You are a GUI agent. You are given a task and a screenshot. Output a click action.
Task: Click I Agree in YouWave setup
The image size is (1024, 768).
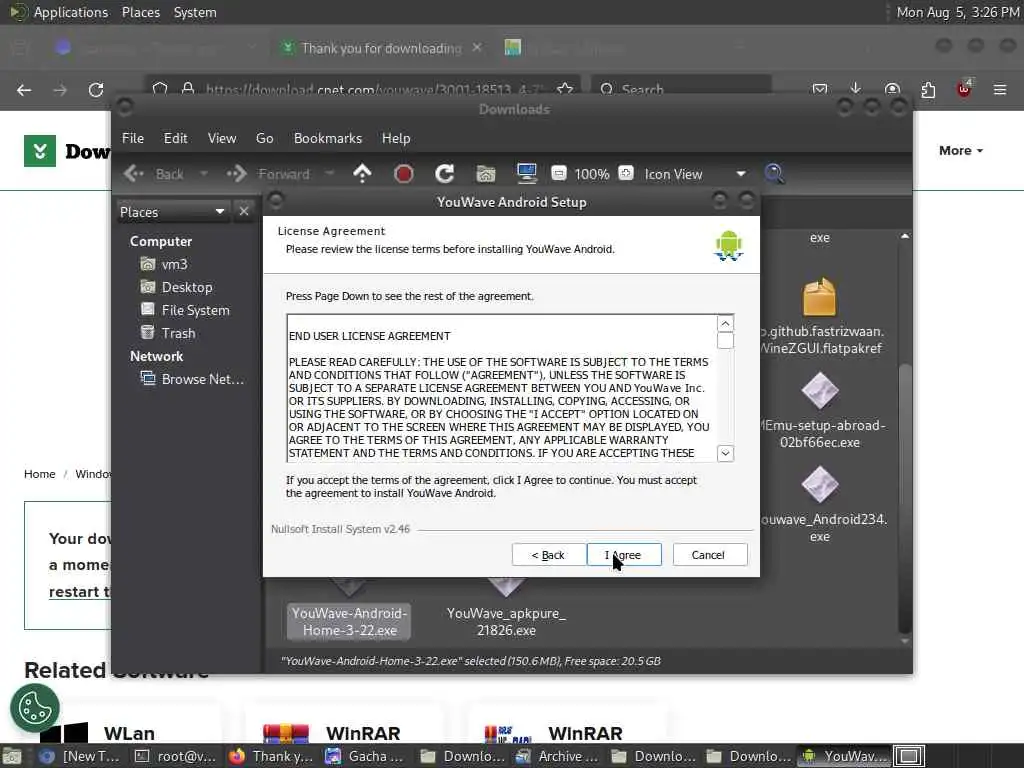click(624, 555)
